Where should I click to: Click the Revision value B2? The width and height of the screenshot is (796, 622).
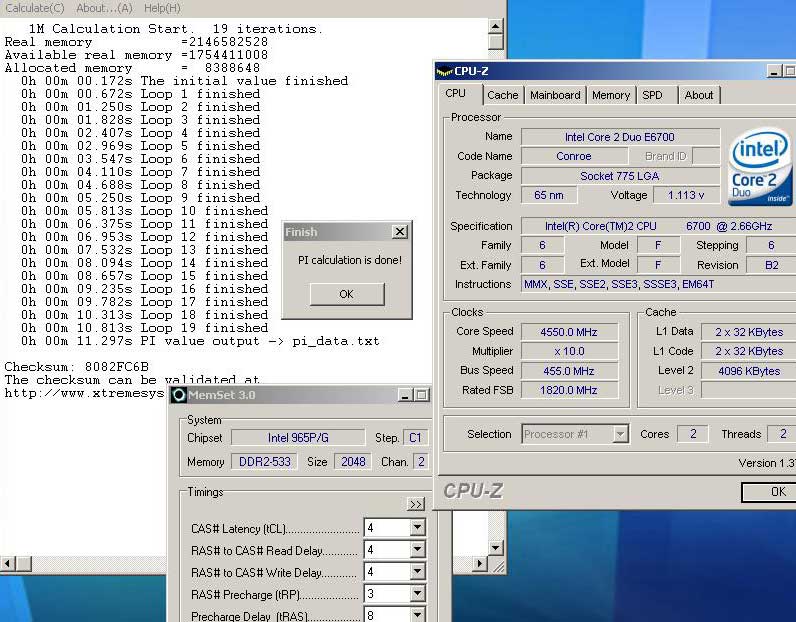coord(771,266)
